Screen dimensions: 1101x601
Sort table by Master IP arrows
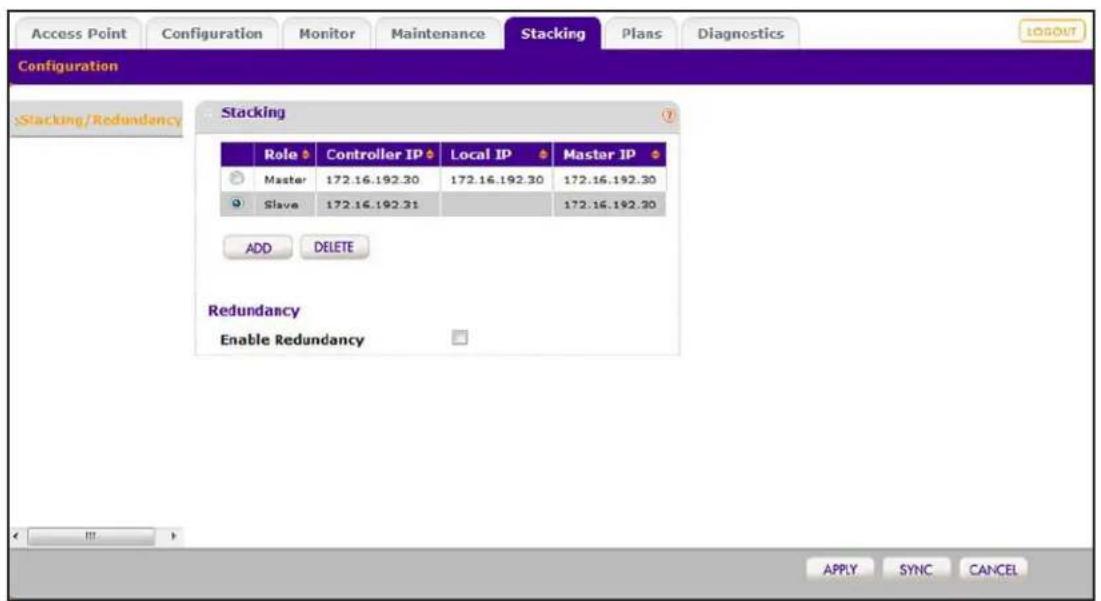[655, 154]
